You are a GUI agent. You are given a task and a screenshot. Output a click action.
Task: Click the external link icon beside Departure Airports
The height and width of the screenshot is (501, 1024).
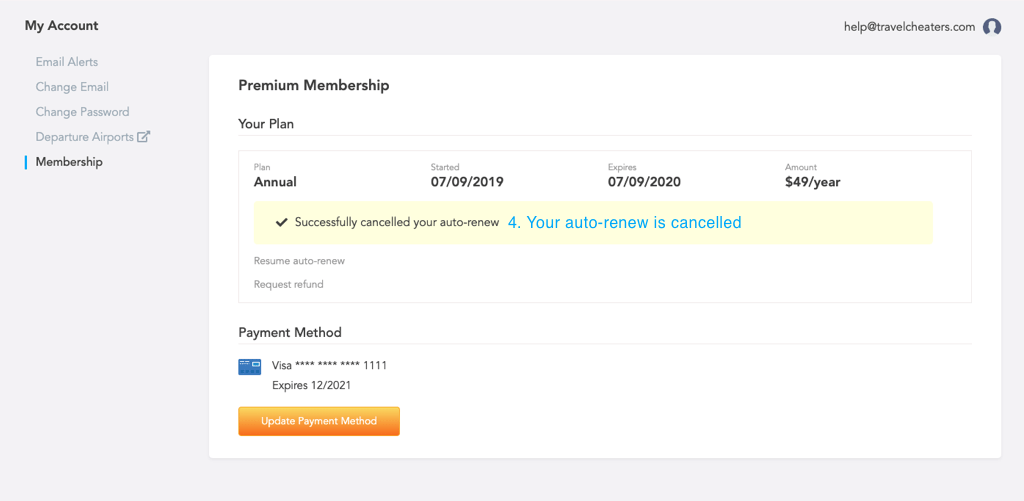pyautogui.click(x=143, y=137)
